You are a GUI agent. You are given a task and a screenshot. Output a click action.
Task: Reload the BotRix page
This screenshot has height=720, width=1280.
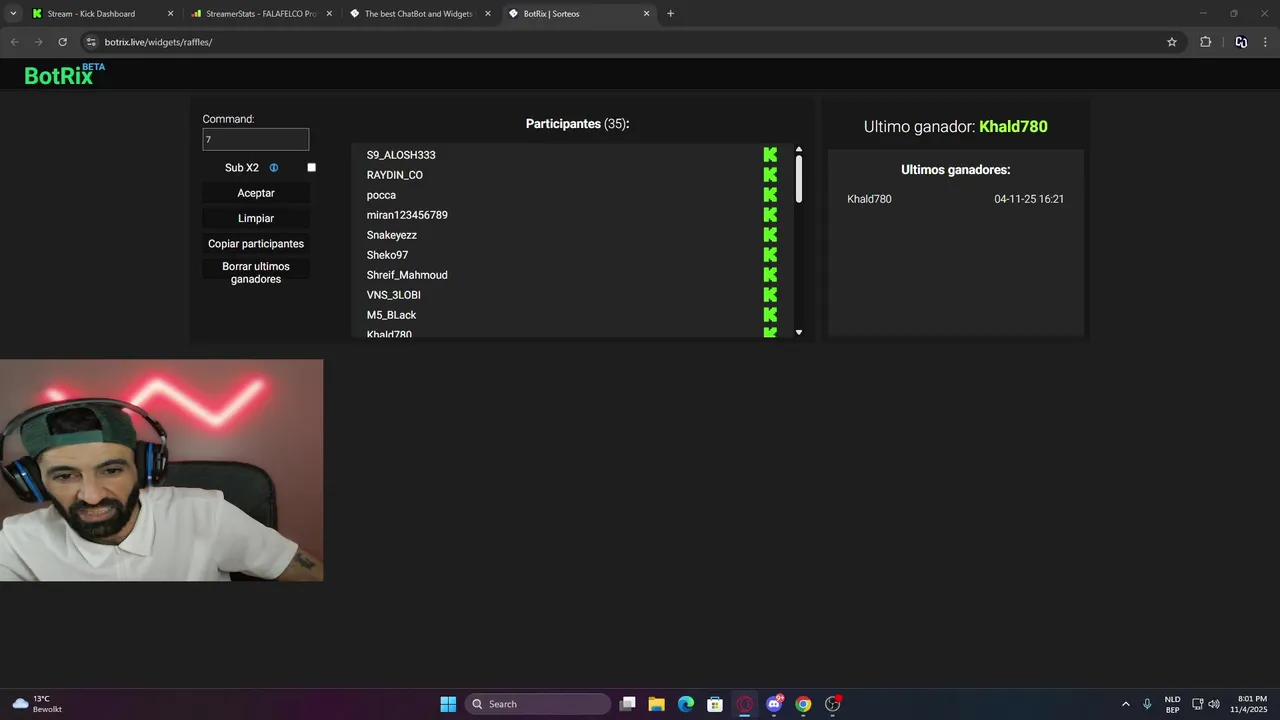click(x=62, y=42)
